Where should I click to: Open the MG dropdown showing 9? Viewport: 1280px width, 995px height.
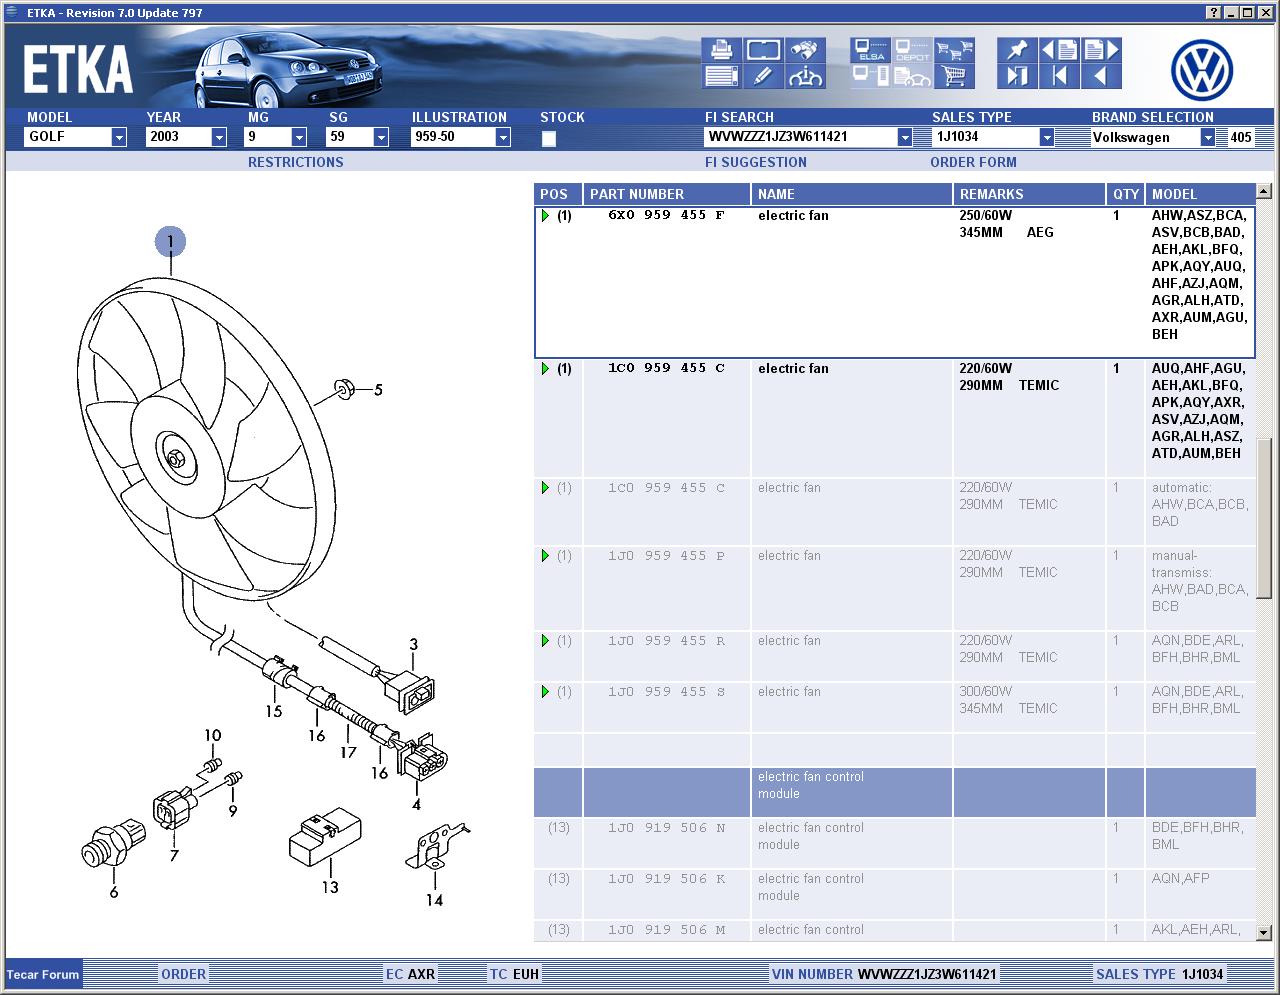298,137
